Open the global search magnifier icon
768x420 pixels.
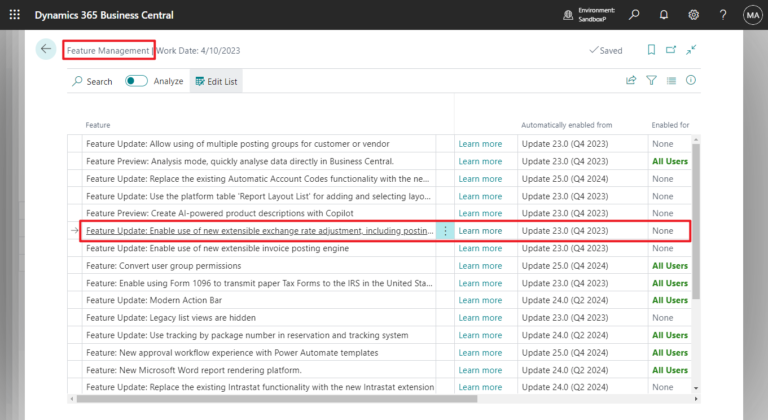(634, 15)
